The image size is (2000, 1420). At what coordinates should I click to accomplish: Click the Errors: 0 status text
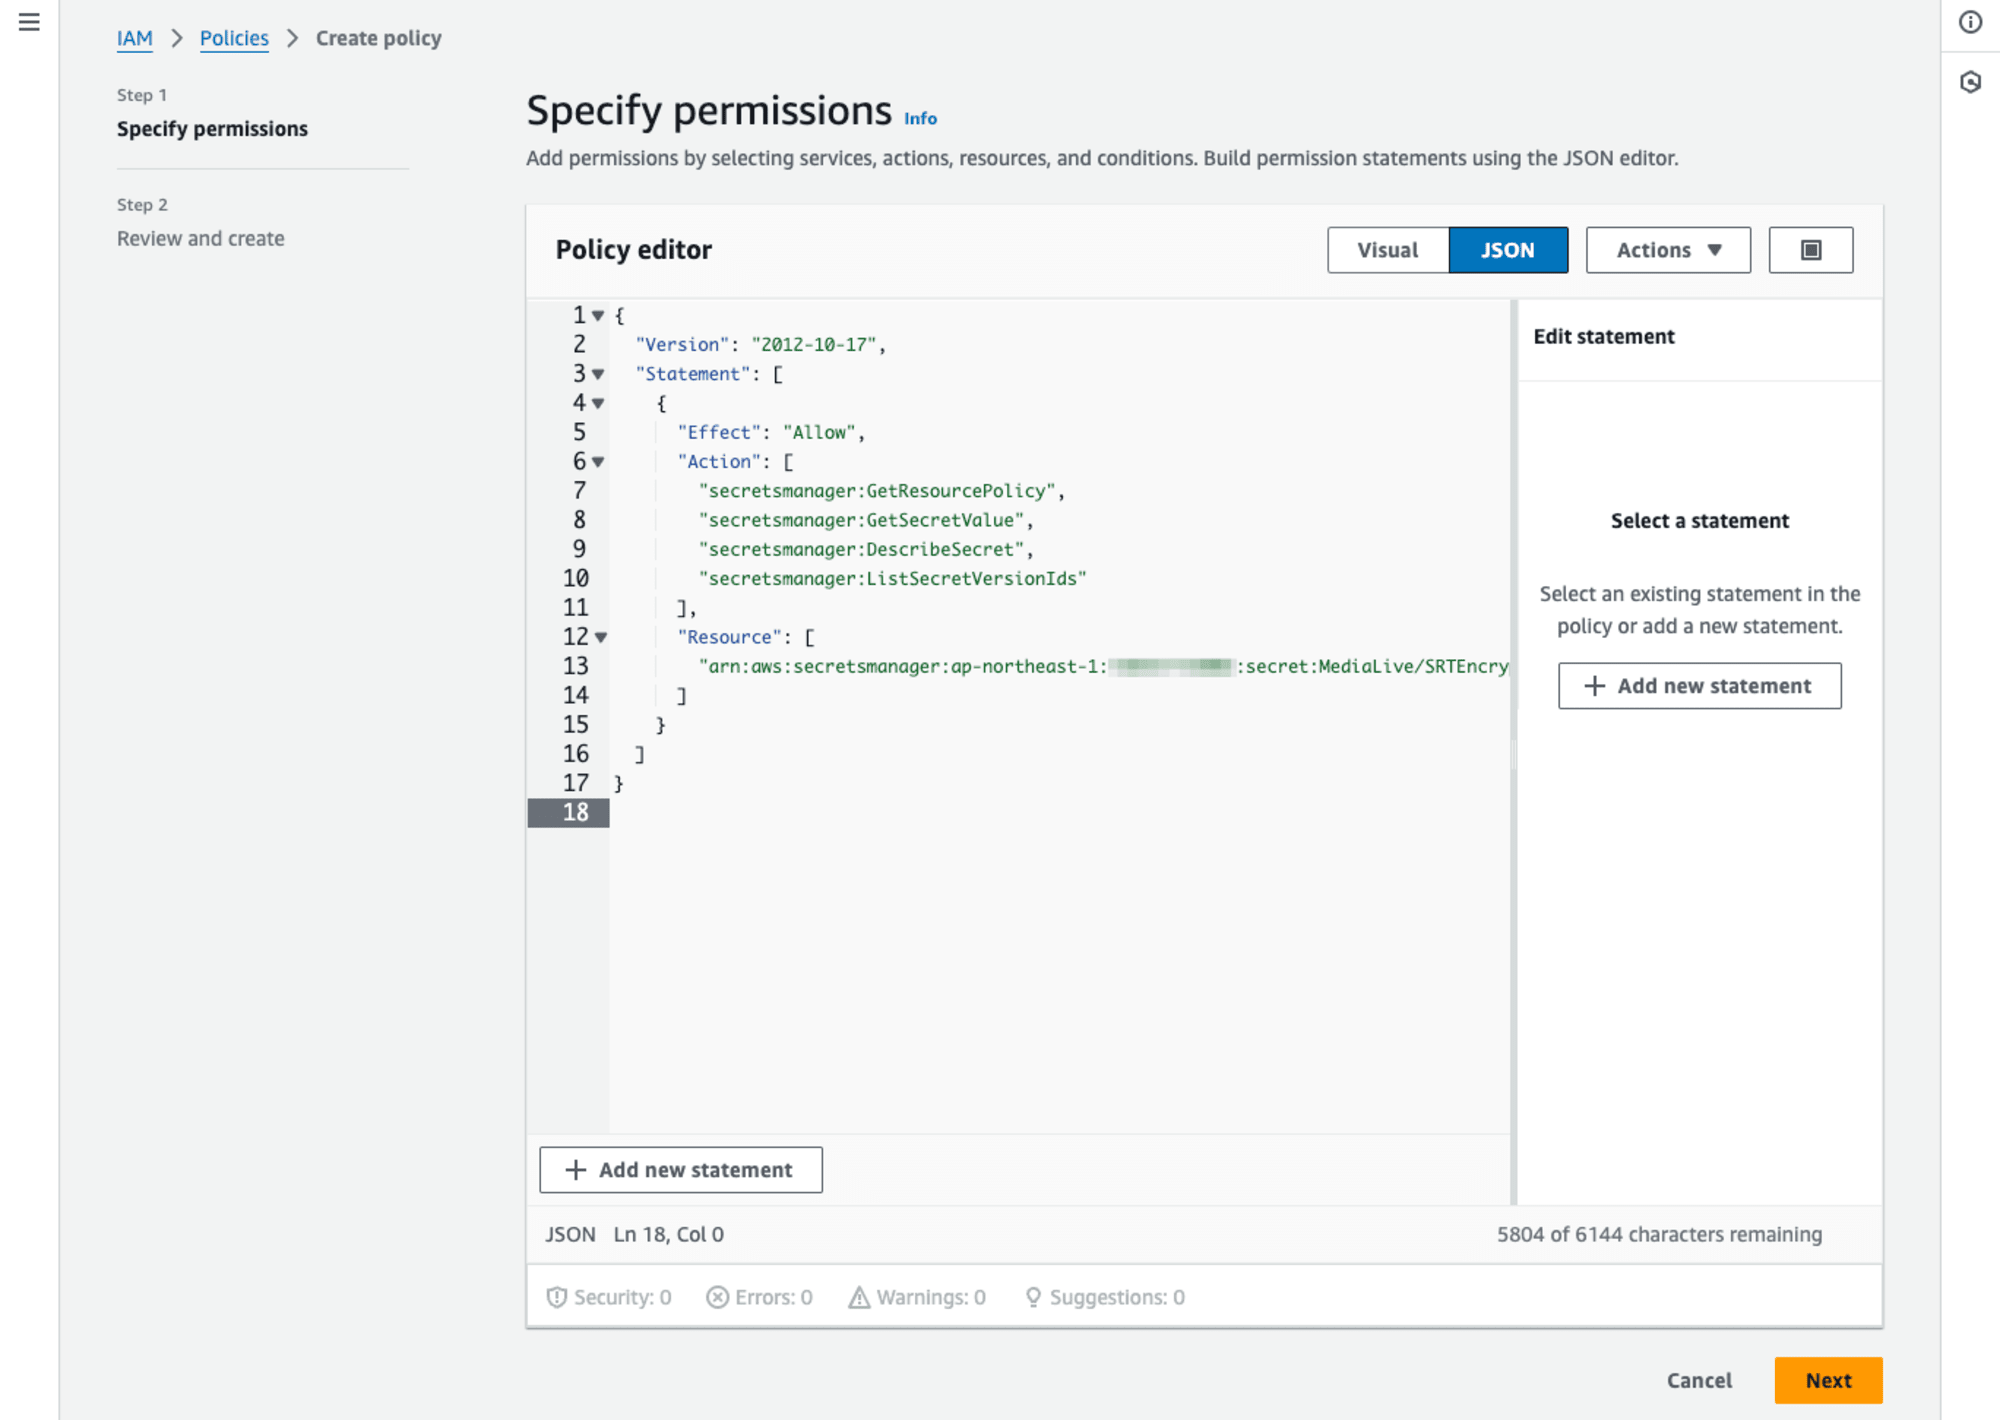point(774,1297)
